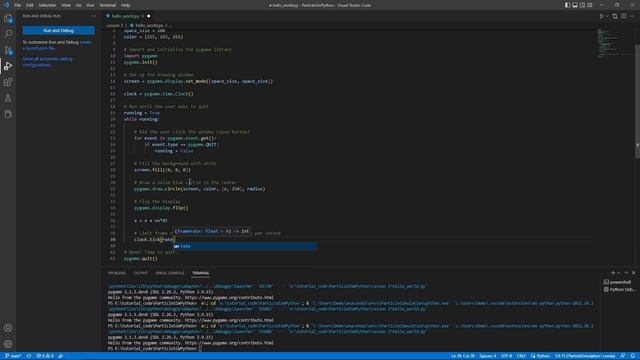Open the File menu
Screen dimensions: 640x360
pos(18,5)
